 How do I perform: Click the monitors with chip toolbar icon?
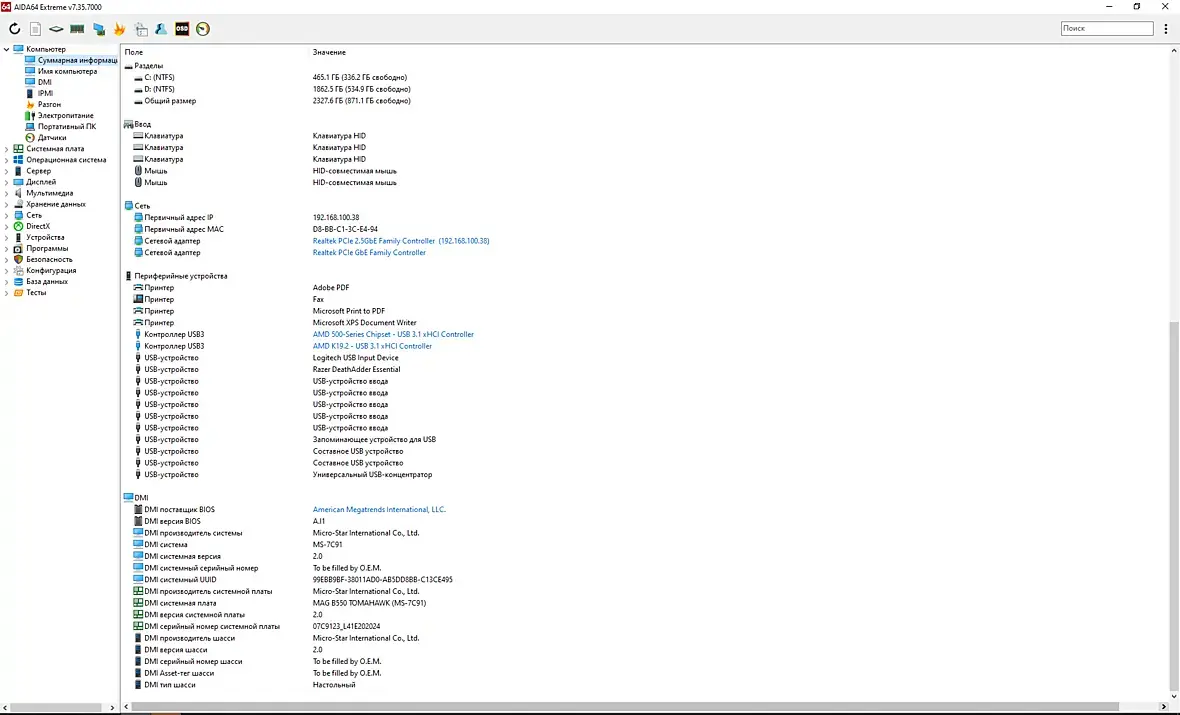(99, 29)
